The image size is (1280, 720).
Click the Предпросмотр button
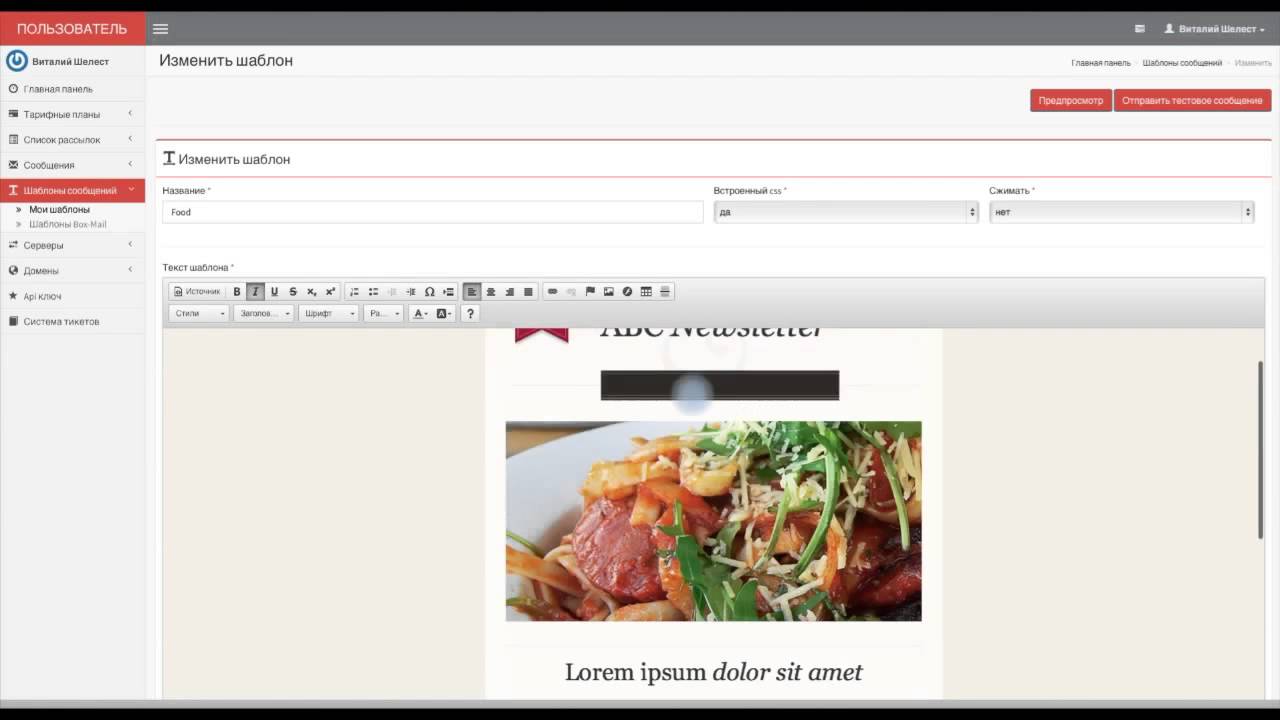pyautogui.click(x=1071, y=101)
